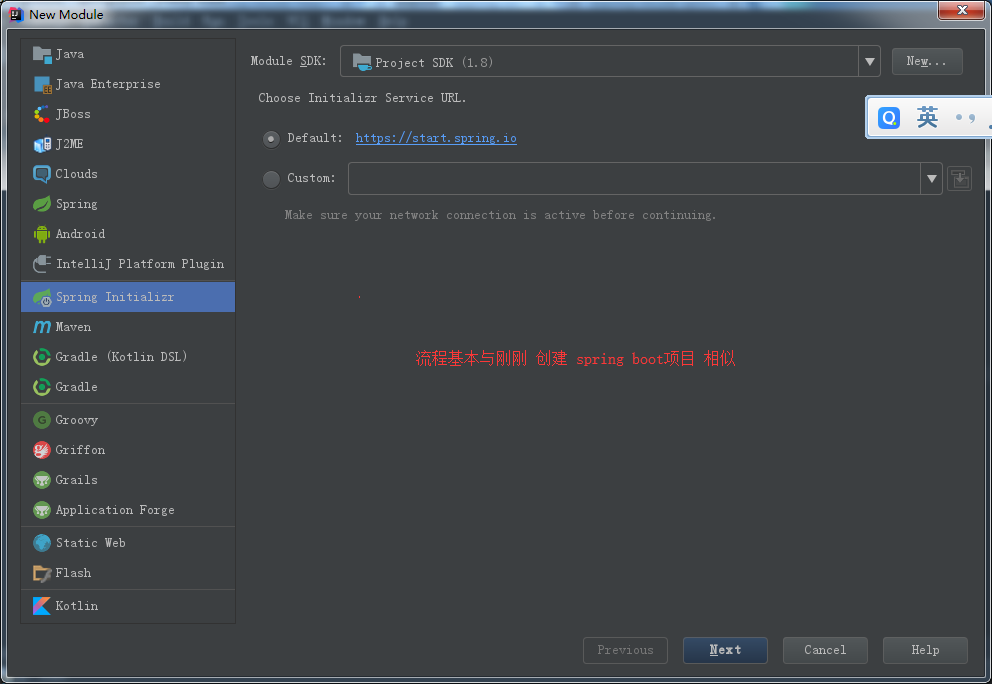The width and height of the screenshot is (992, 684).
Task: Click the Griffon text label
Action: point(80,450)
